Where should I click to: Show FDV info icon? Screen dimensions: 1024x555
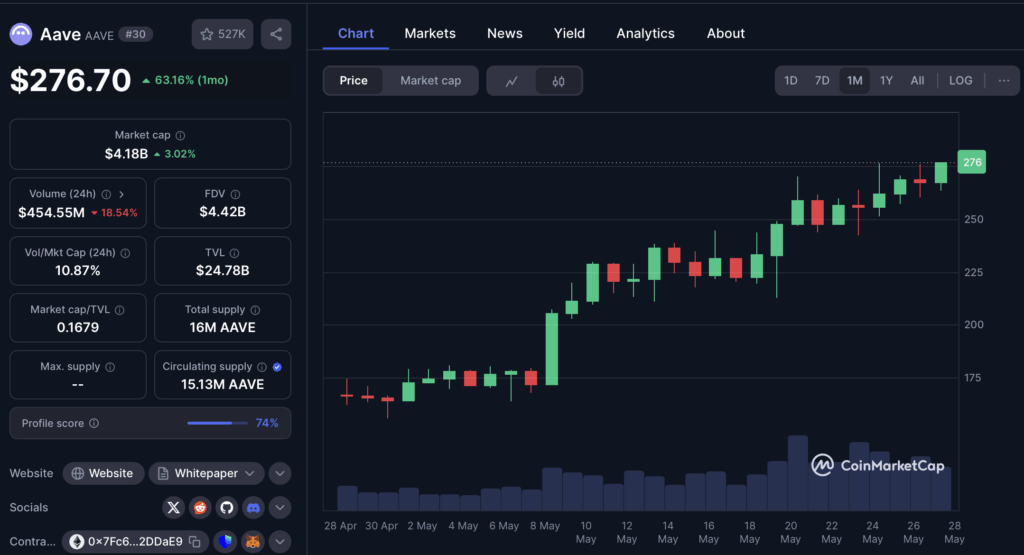(235, 194)
